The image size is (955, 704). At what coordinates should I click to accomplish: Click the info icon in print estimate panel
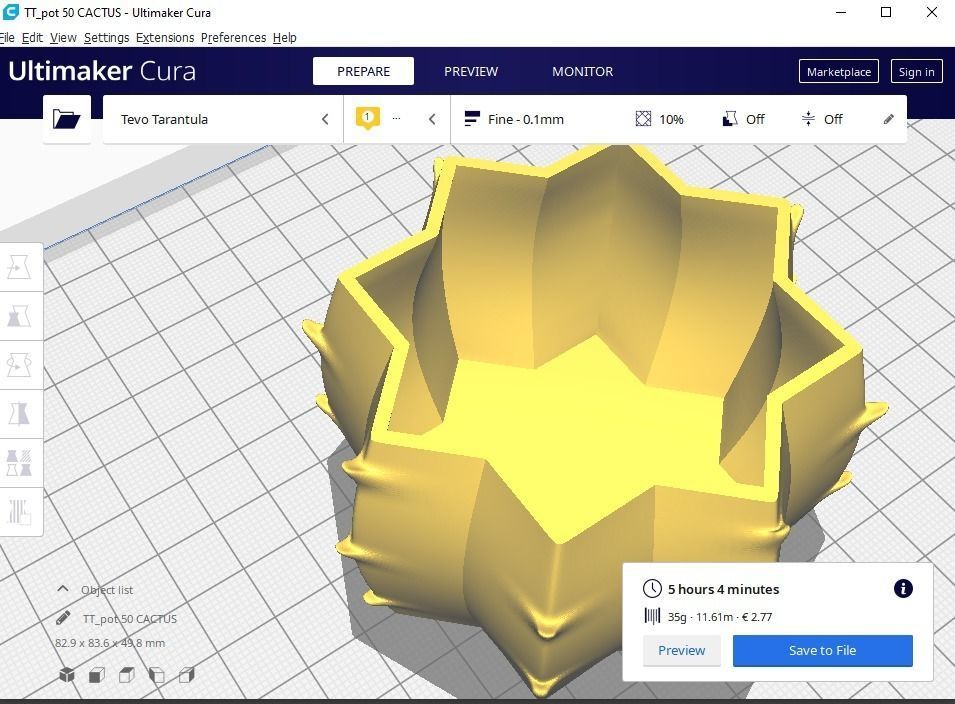903,588
